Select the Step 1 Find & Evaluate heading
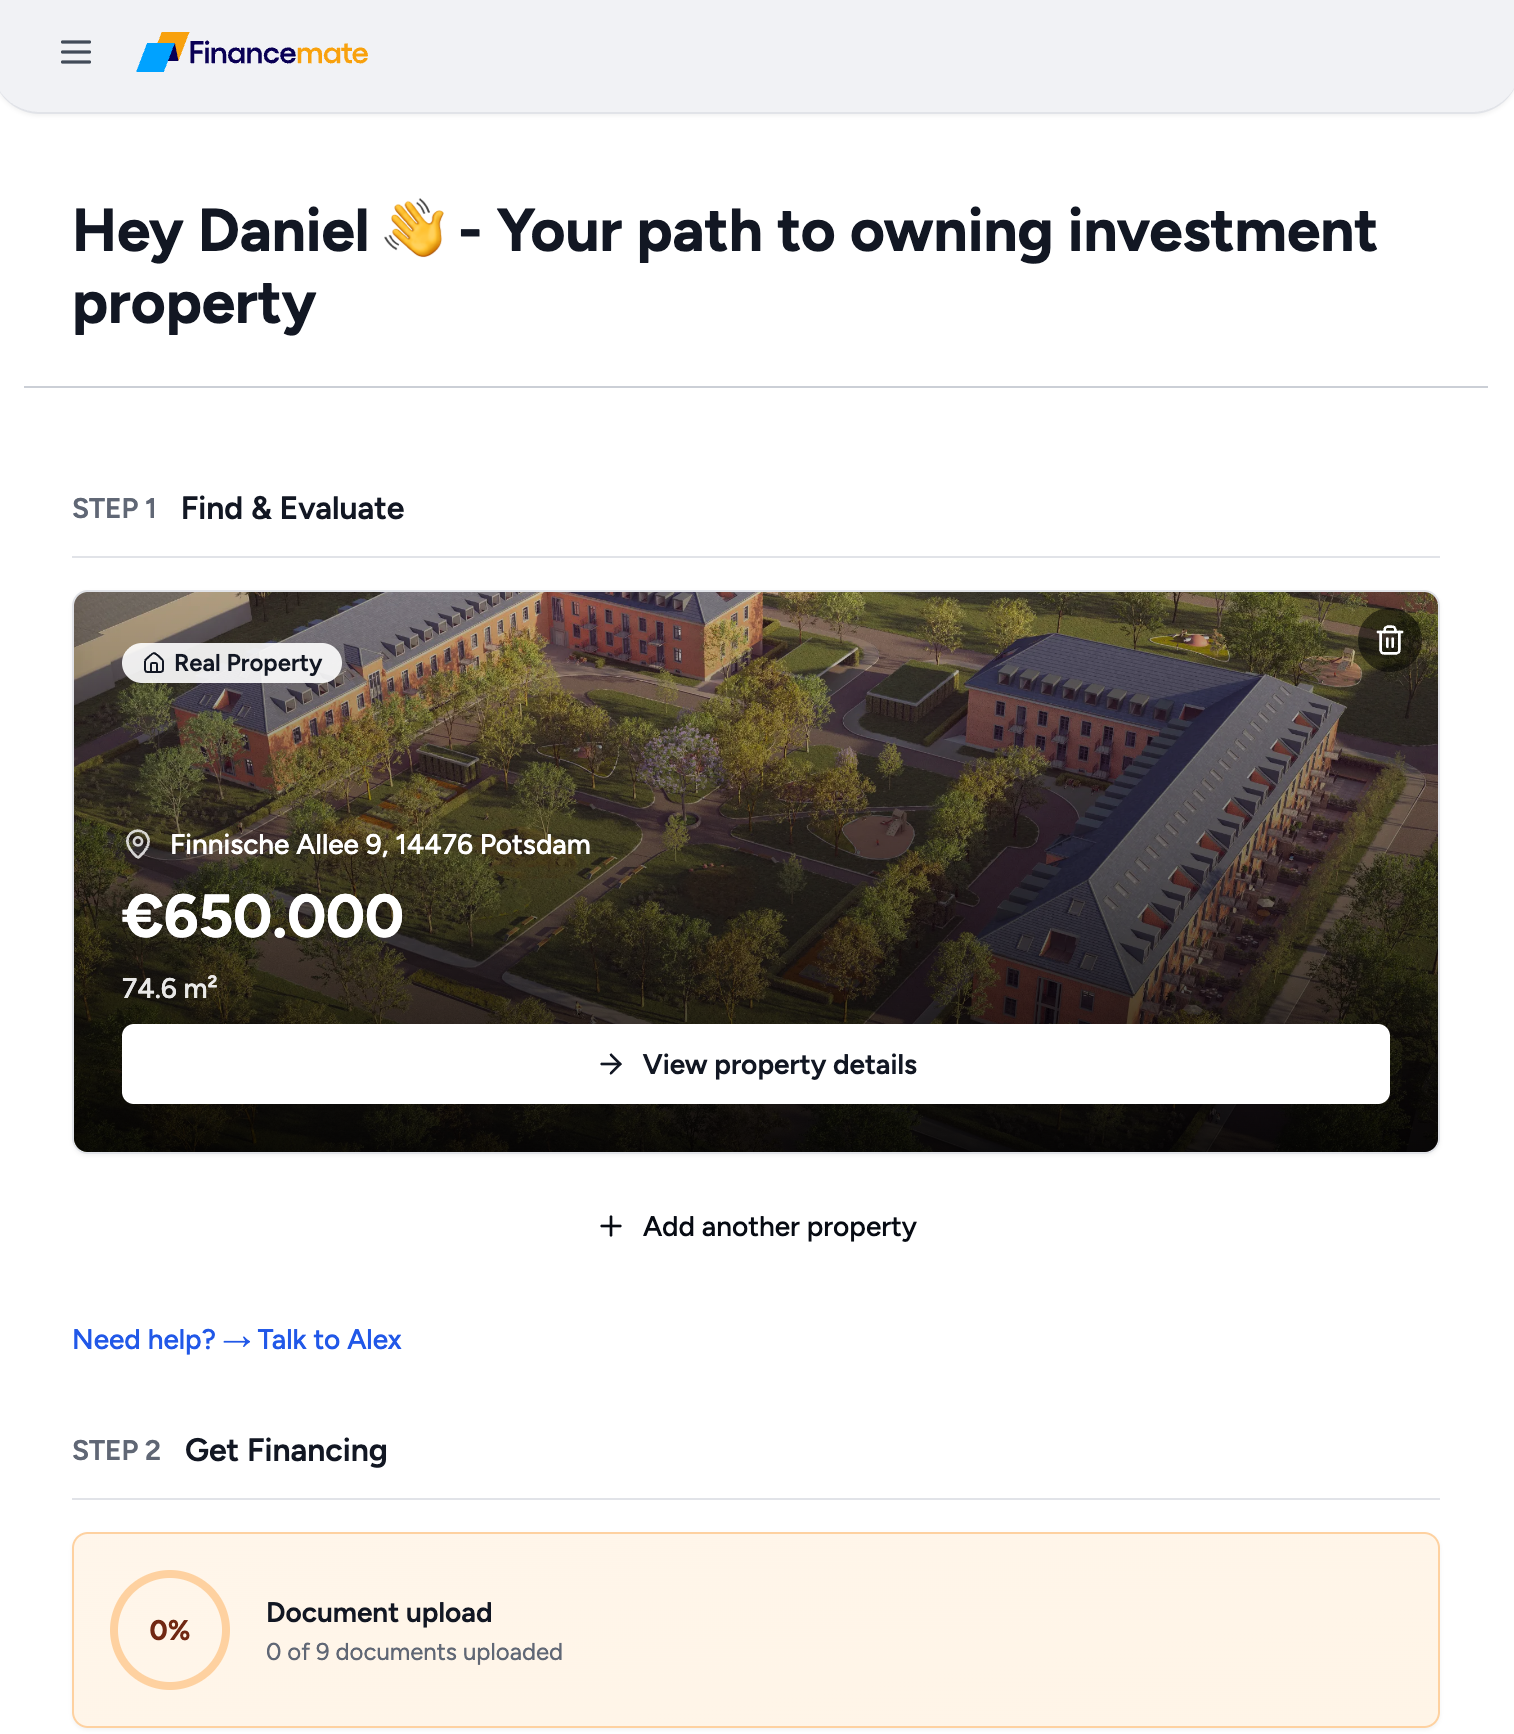 (x=292, y=508)
